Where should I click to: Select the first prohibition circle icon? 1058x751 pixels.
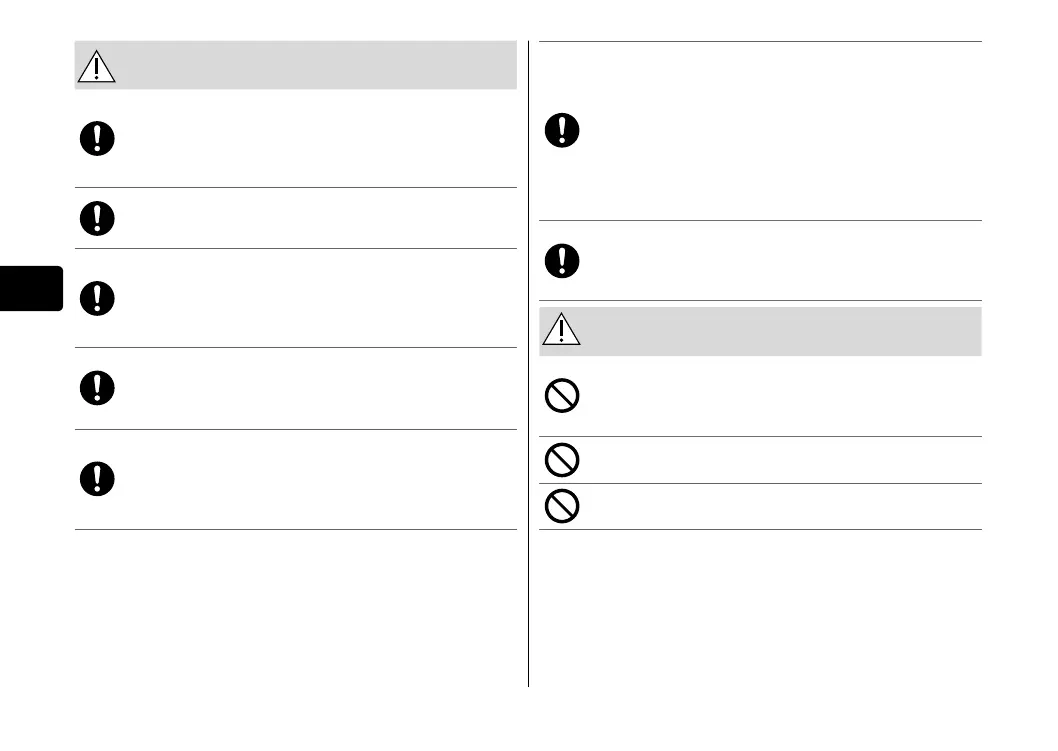click(562, 397)
